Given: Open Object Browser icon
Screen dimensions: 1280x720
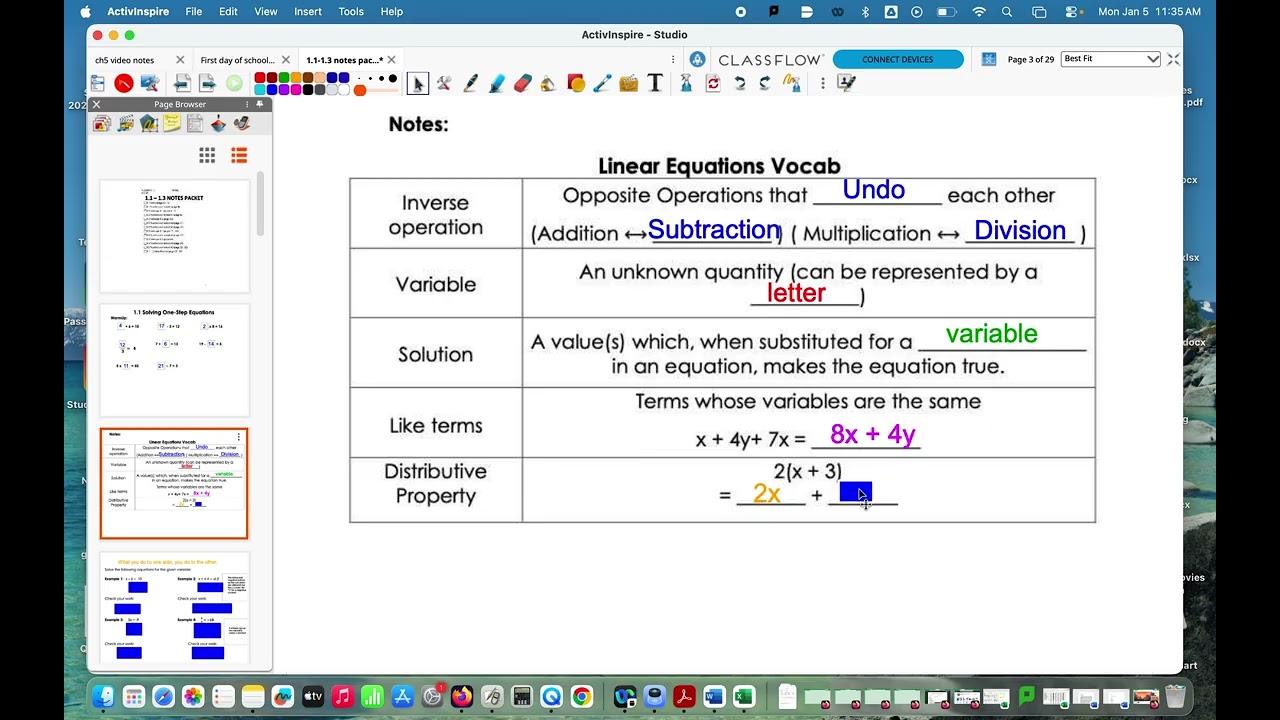Looking at the screenshot, I should click(x=149, y=124).
